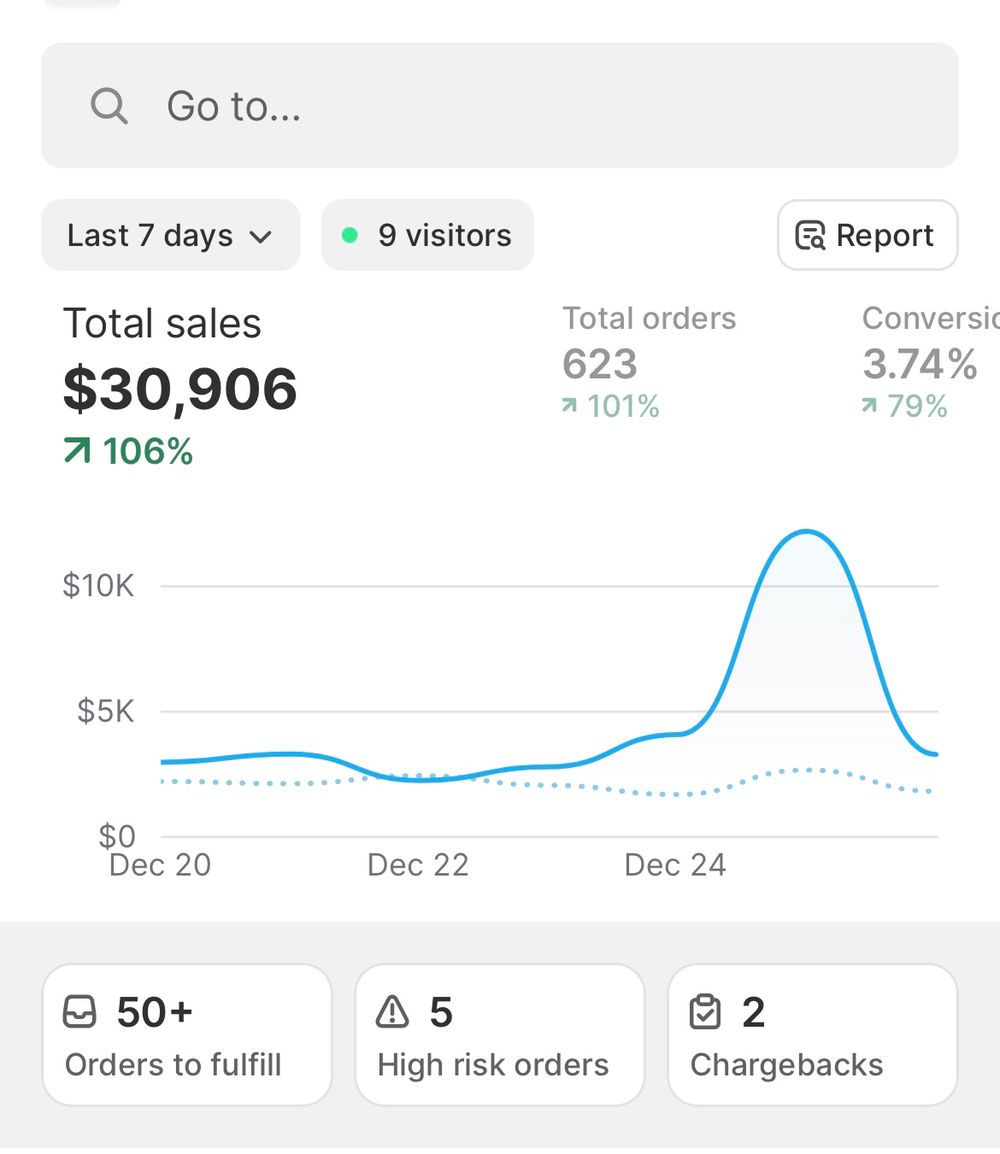View the 9 visitors live view
The width and height of the screenshot is (1000, 1154).
[428, 236]
